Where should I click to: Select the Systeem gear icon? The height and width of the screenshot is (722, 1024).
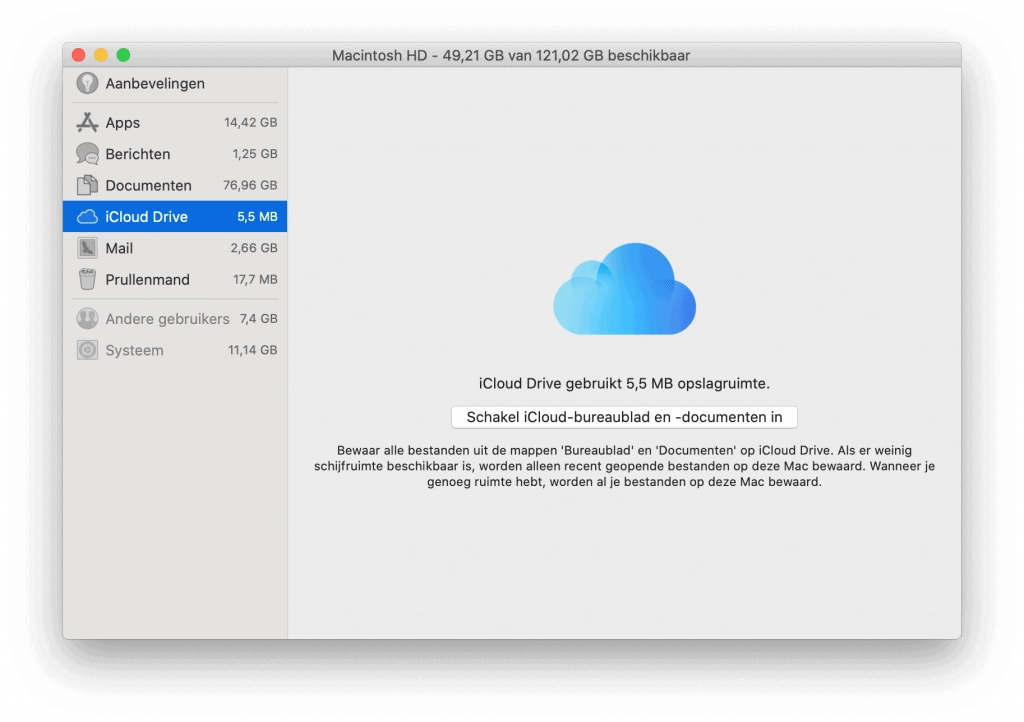[x=87, y=350]
